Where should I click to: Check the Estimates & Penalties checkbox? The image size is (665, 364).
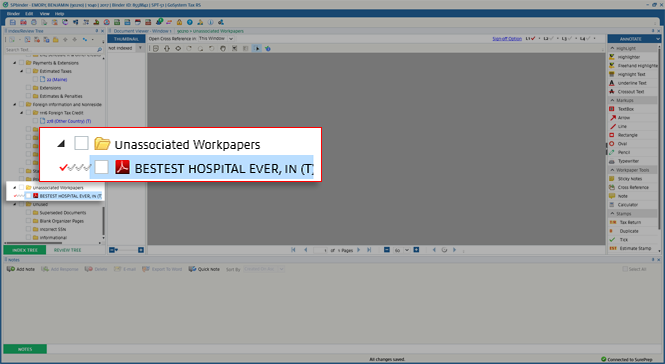(x=28, y=96)
